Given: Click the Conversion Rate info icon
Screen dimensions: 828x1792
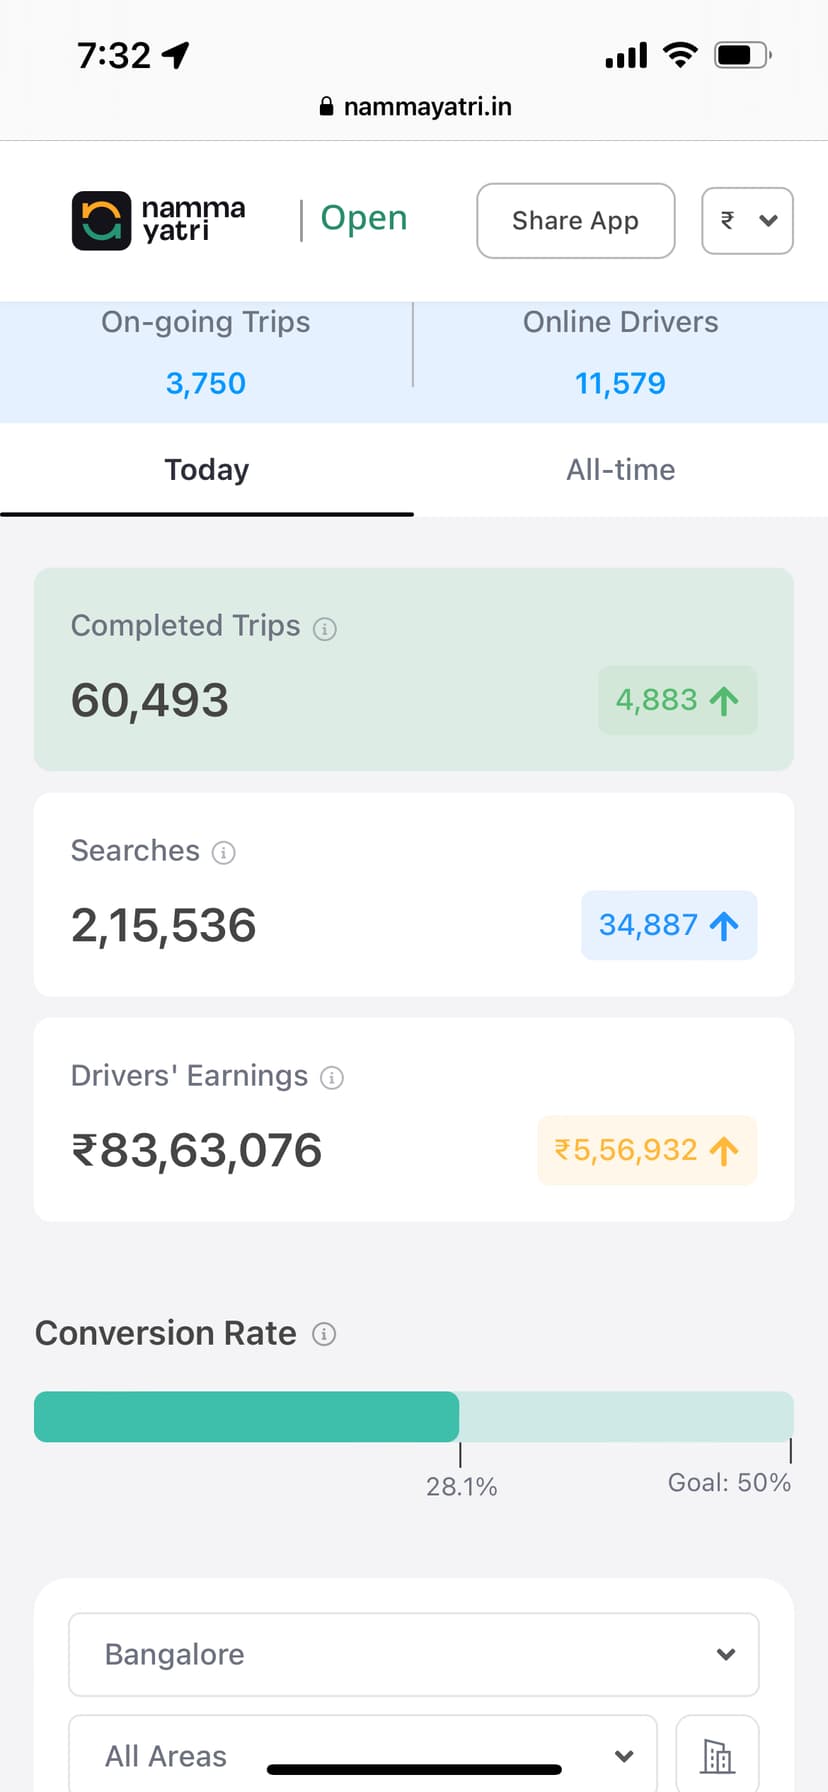Looking at the screenshot, I should coord(324,1334).
